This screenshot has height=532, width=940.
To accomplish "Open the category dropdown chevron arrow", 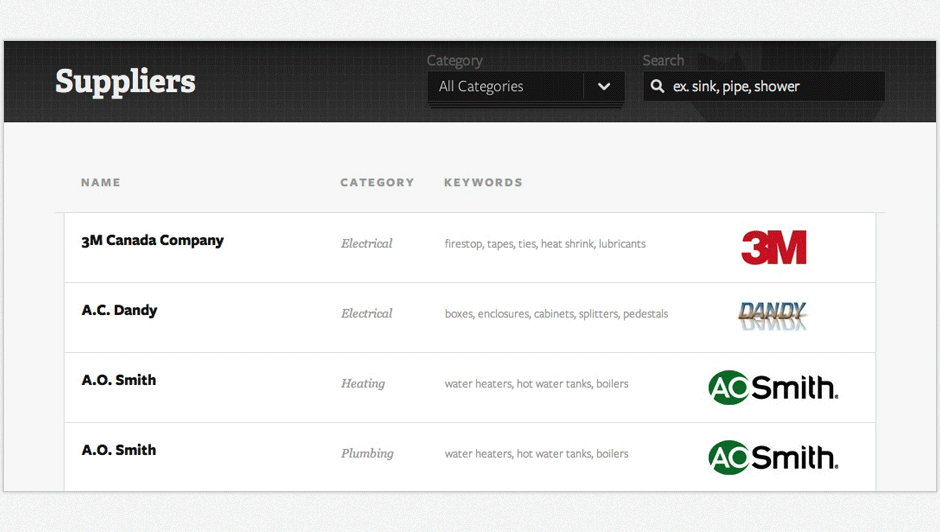I will [604, 86].
